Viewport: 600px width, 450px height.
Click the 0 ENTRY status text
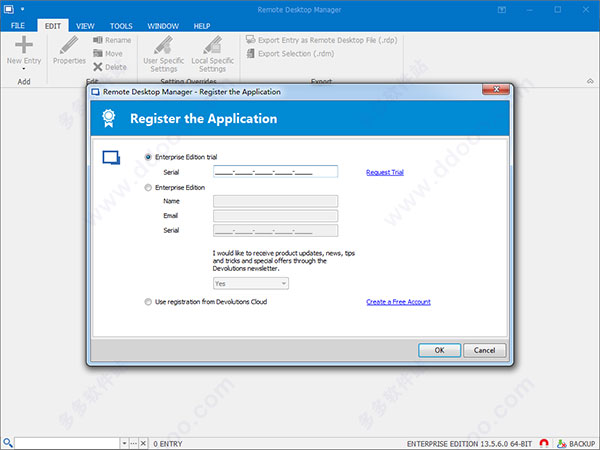(x=168, y=444)
